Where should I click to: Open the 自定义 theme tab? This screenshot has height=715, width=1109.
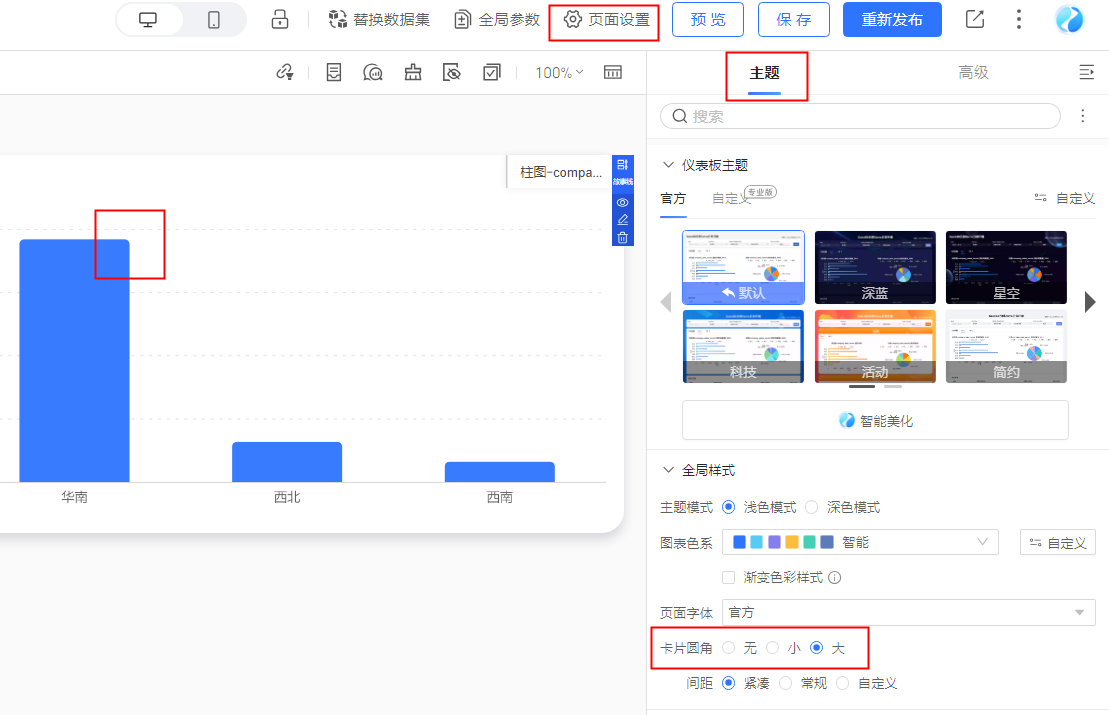click(x=730, y=198)
